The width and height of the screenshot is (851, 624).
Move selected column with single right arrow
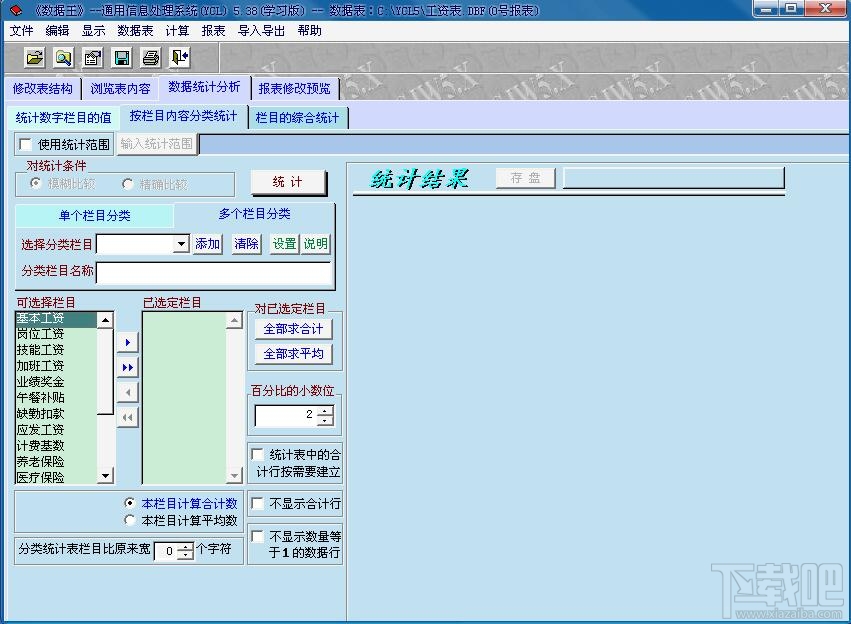pyautogui.click(x=127, y=343)
